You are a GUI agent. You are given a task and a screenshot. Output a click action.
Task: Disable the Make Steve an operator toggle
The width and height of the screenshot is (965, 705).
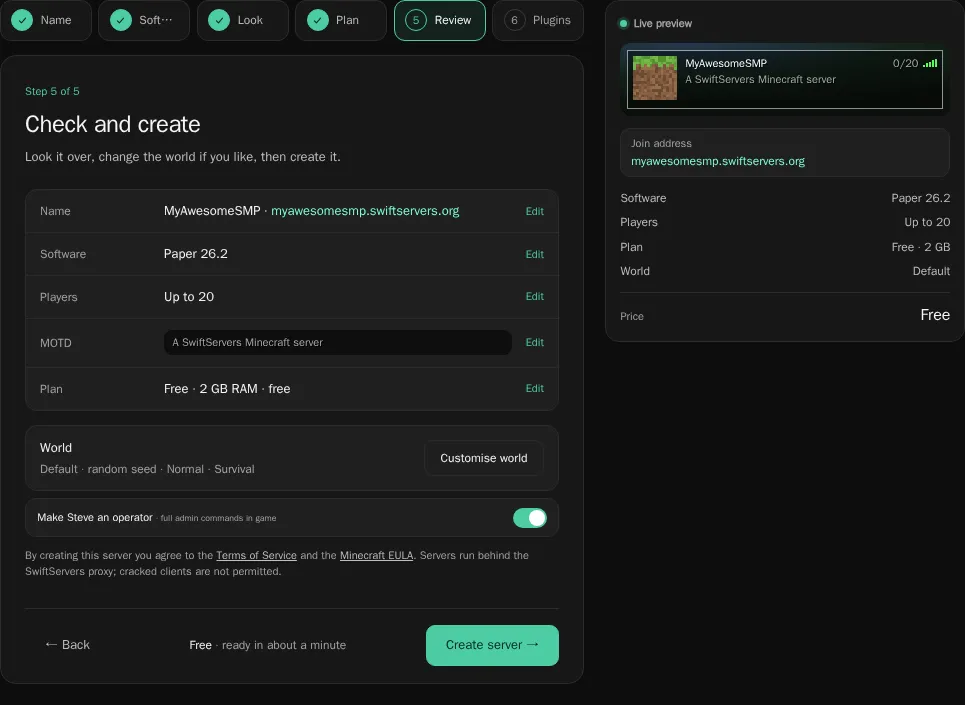click(x=530, y=518)
